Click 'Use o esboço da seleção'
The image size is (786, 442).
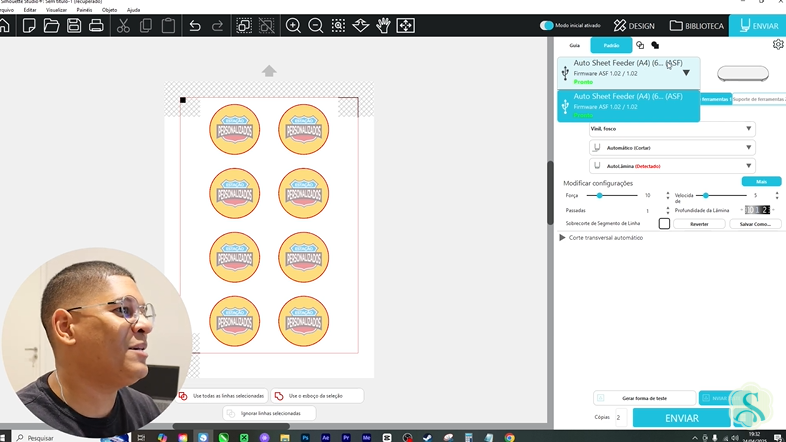pos(317,396)
